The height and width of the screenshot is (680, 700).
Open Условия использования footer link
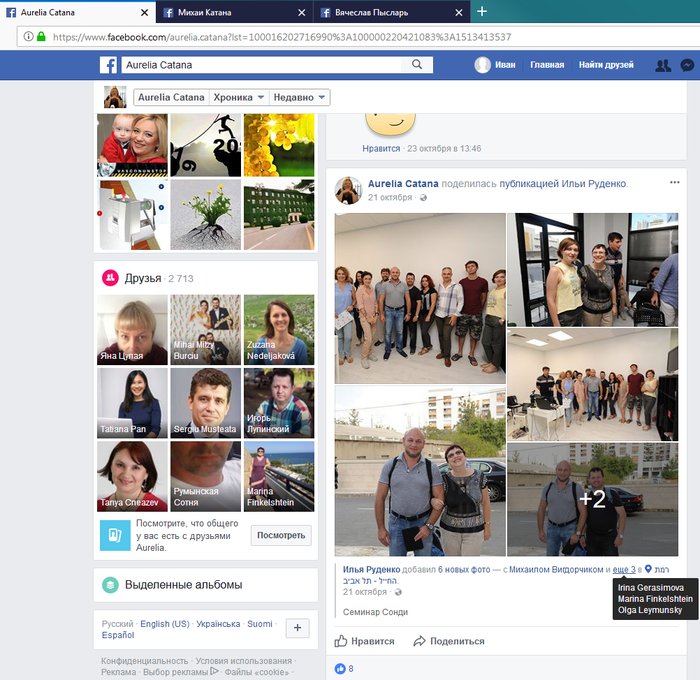pyautogui.click(x=244, y=660)
